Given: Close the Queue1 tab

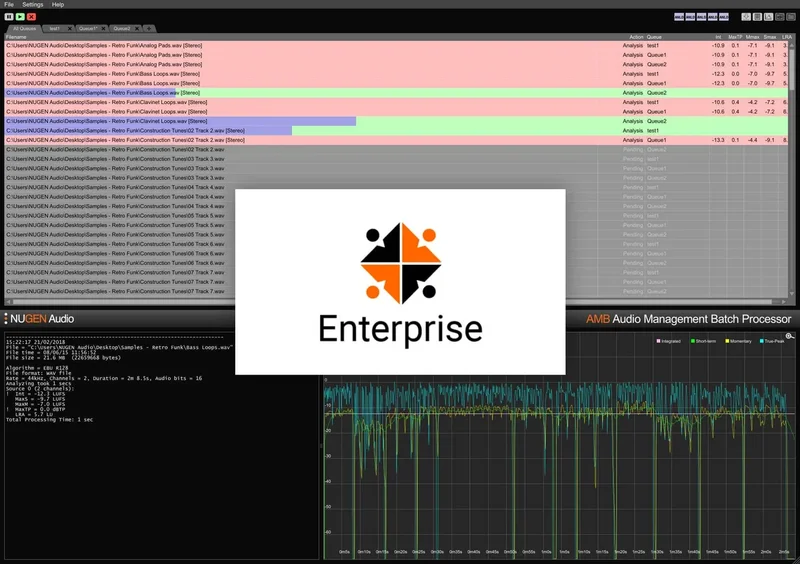Looking at the screenshot, I should pos(104,29).
